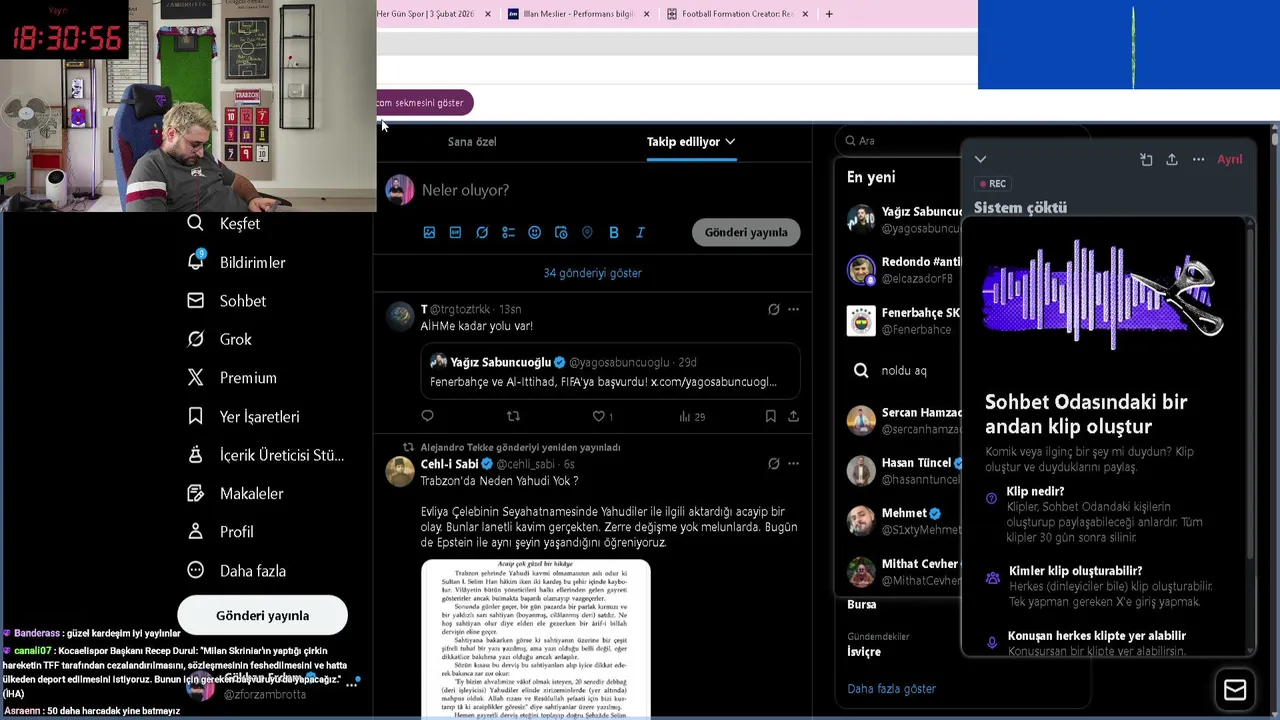Collapse the Spaces panel chevron
Screen dimensions: 1280x720
980,159
